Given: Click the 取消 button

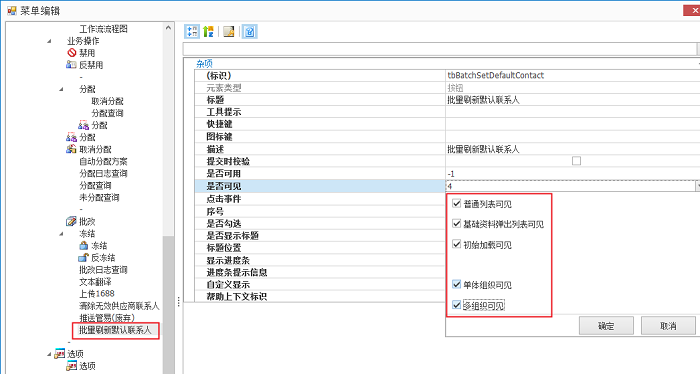Looking at the screenshot, I should 668,326.
